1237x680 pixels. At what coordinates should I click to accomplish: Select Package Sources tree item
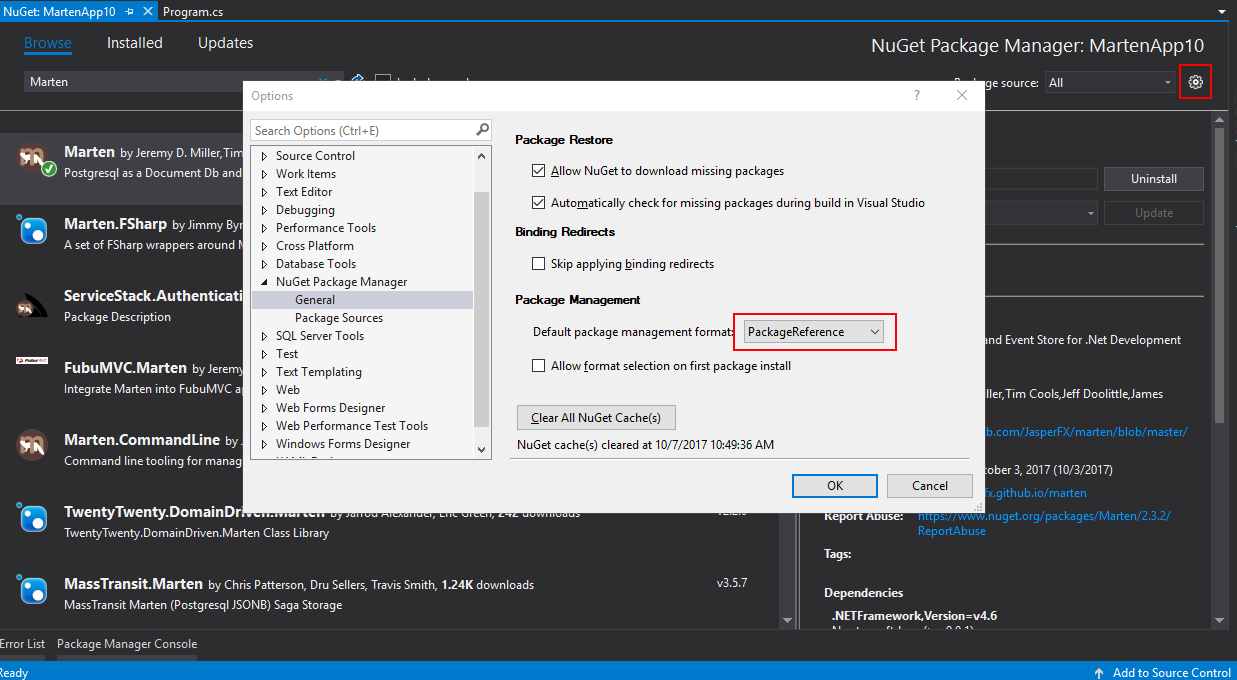tap(339, 318)
